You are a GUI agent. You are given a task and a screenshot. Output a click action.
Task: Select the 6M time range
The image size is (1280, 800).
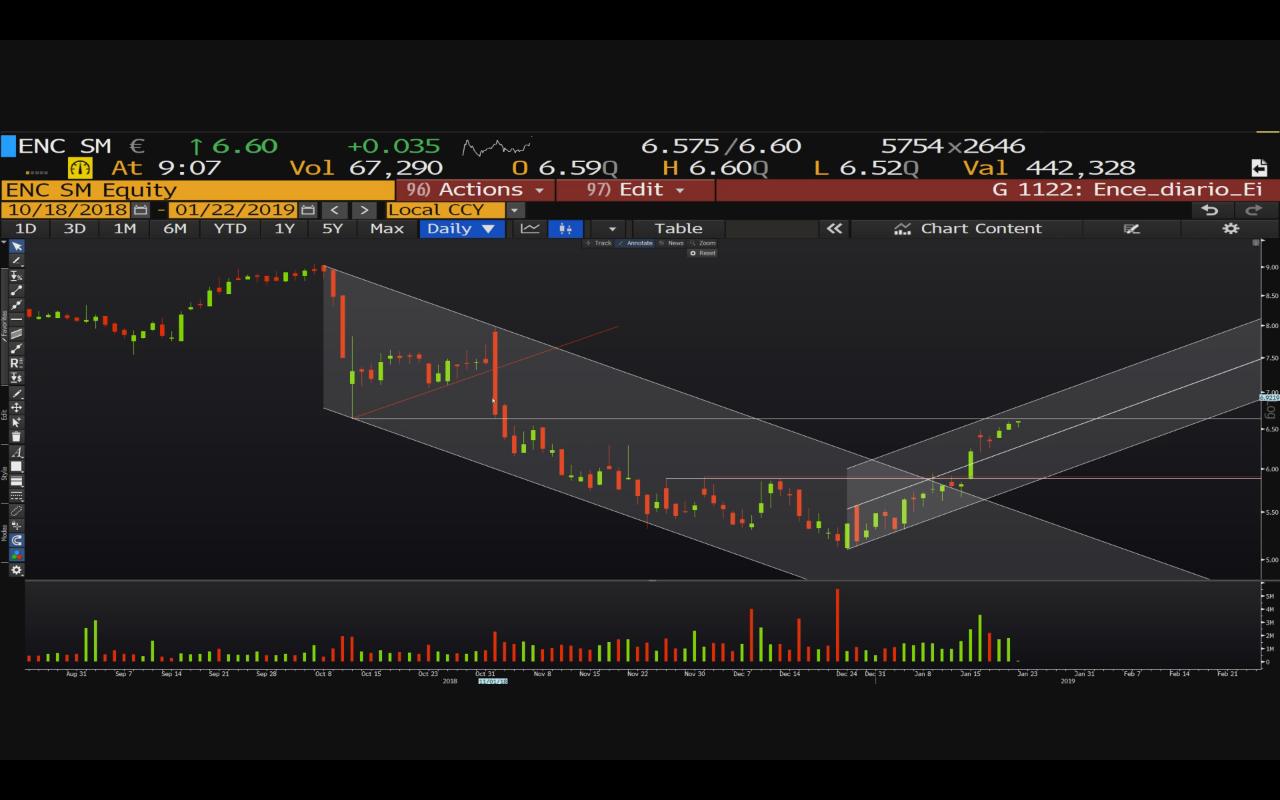click(x=175, y=229)
